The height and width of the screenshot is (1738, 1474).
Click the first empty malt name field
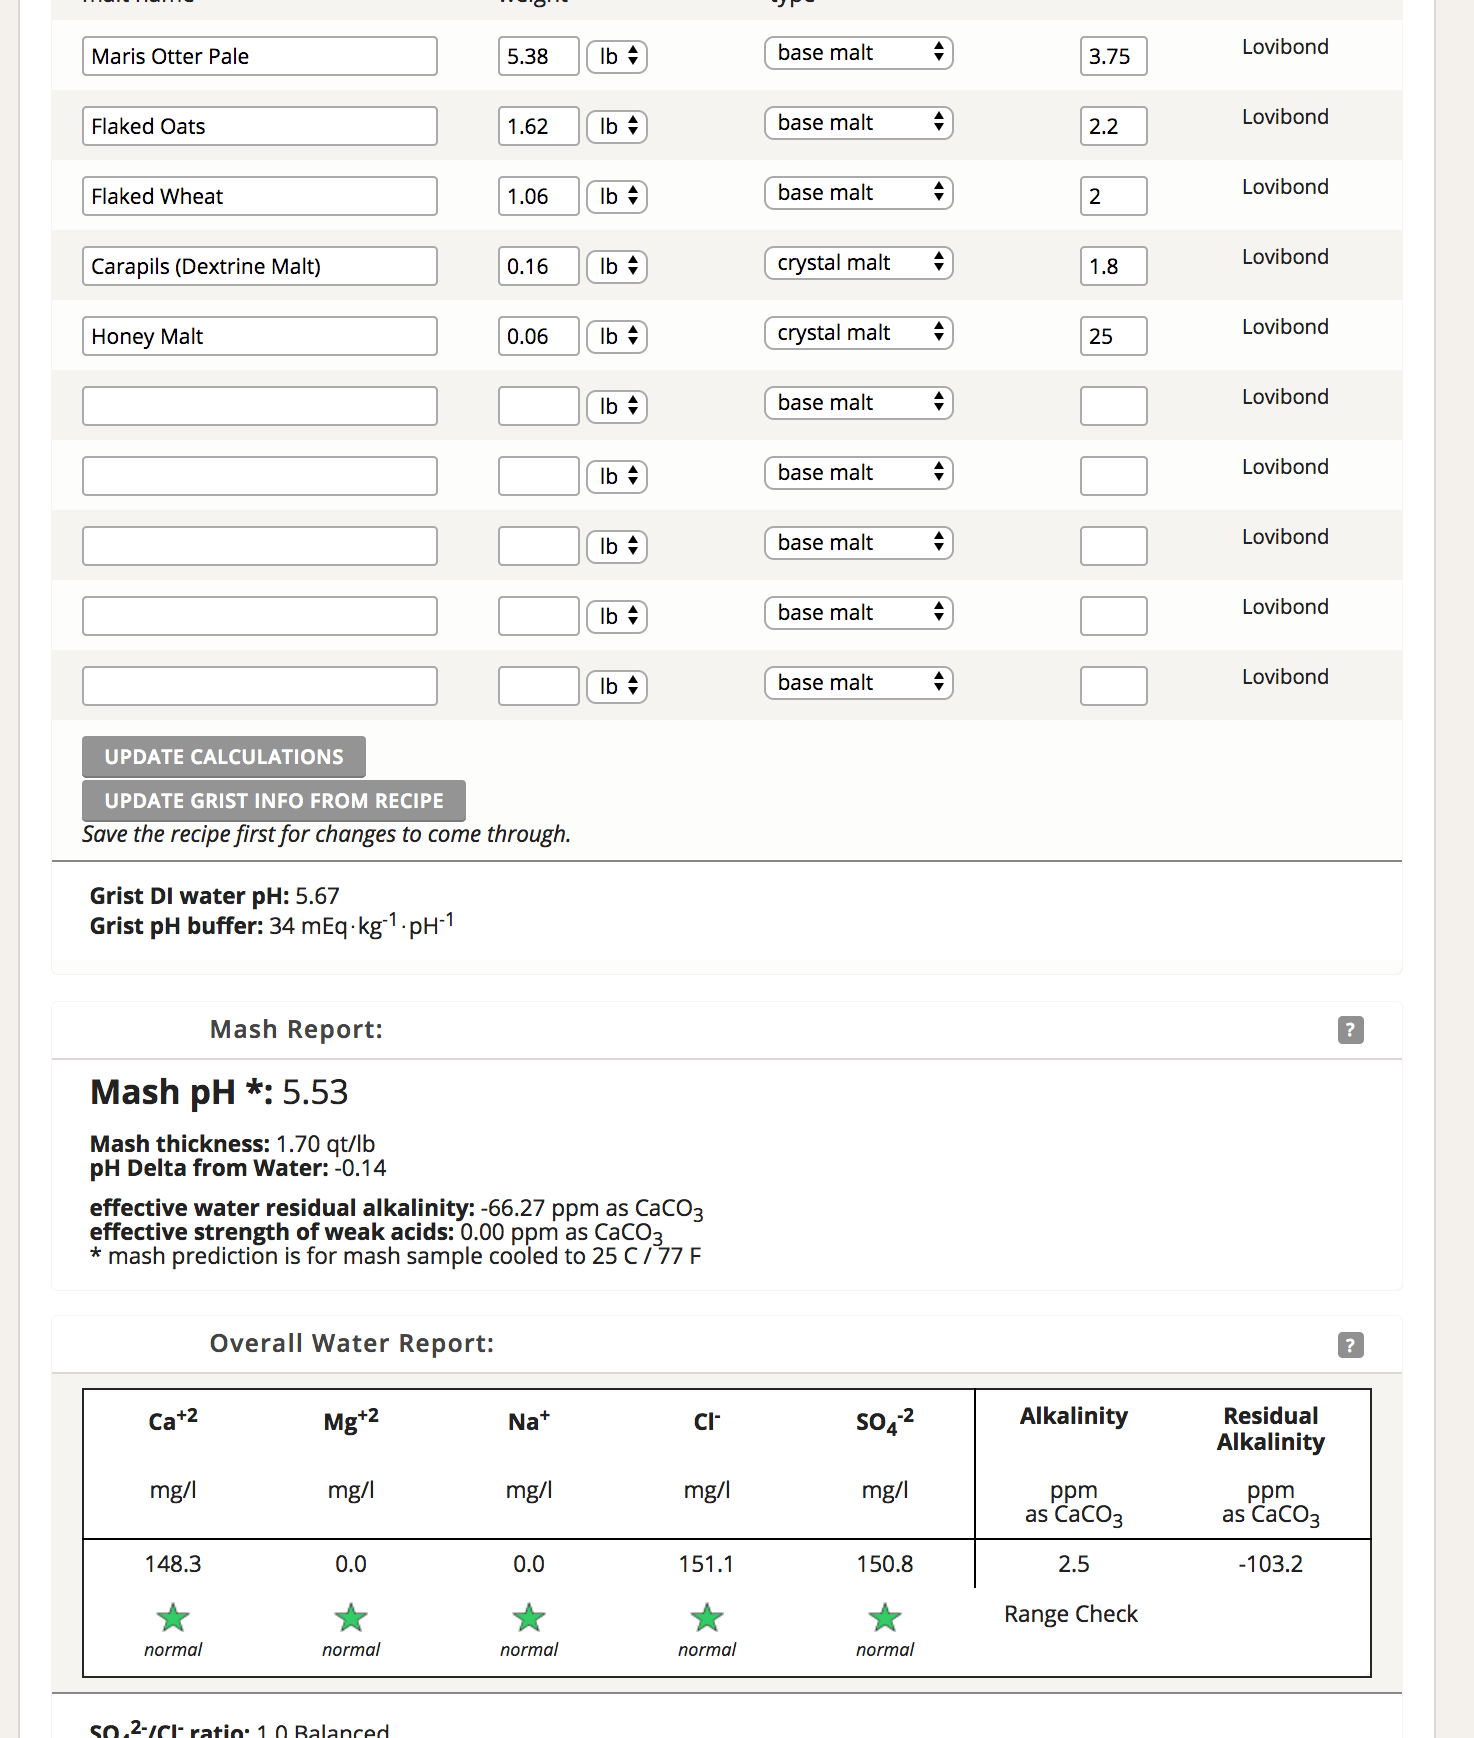(x=260, y=406)
